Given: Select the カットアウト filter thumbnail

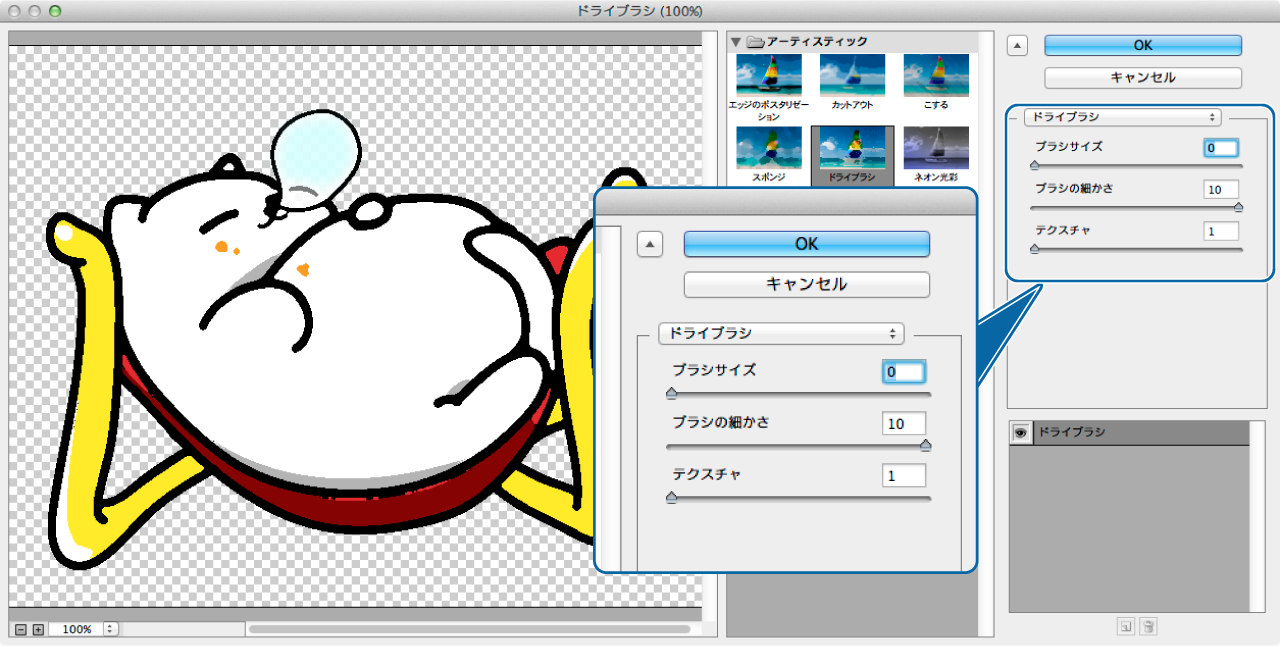Looking at the screenshot, I should (x=852, y=76).
